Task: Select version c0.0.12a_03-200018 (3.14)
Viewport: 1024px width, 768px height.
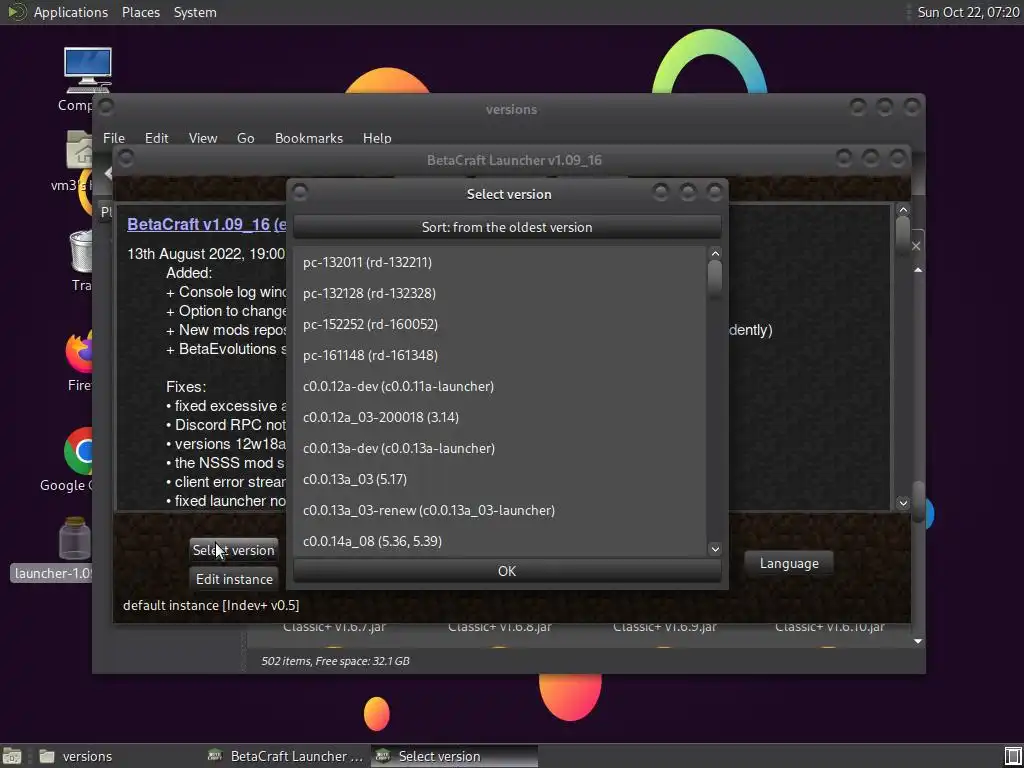Action: click(500, 417)
